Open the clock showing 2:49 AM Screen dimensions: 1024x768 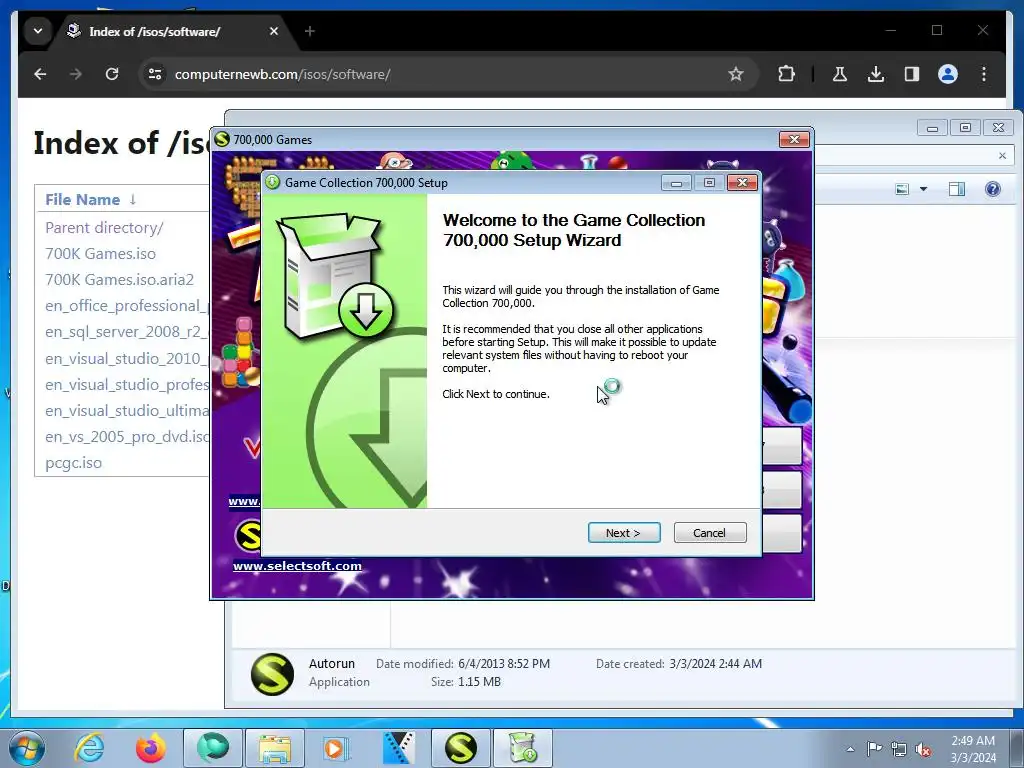tap(973, 749)
